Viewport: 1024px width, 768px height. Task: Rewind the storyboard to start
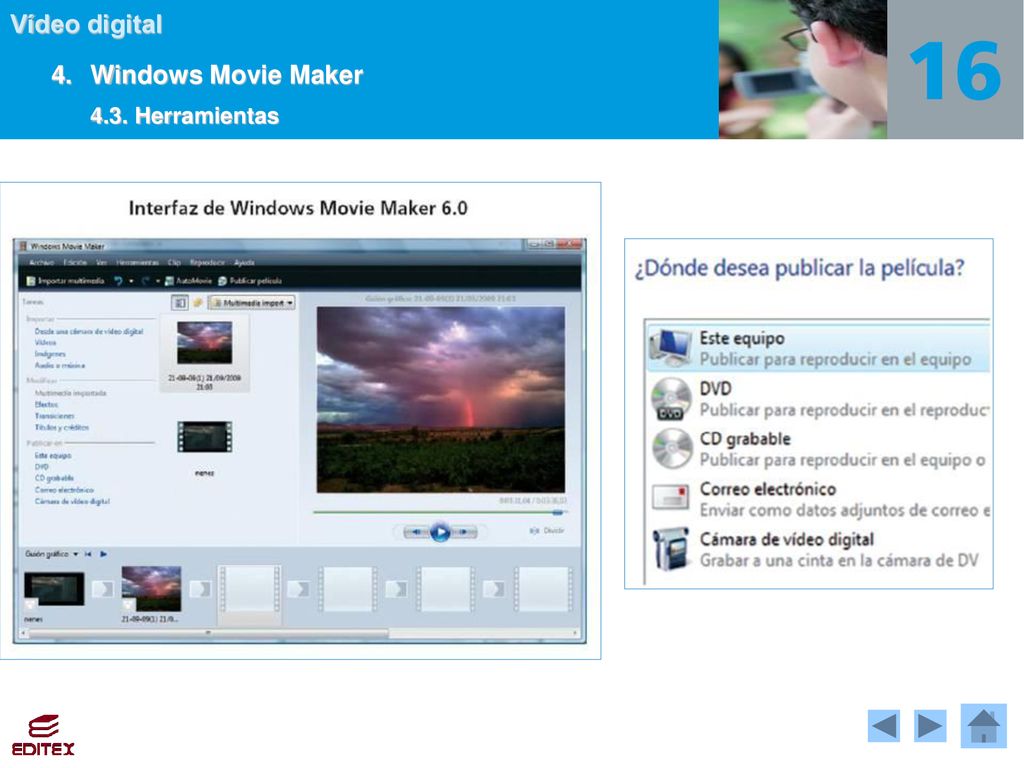pyautogui.click(x=88, y=554)
